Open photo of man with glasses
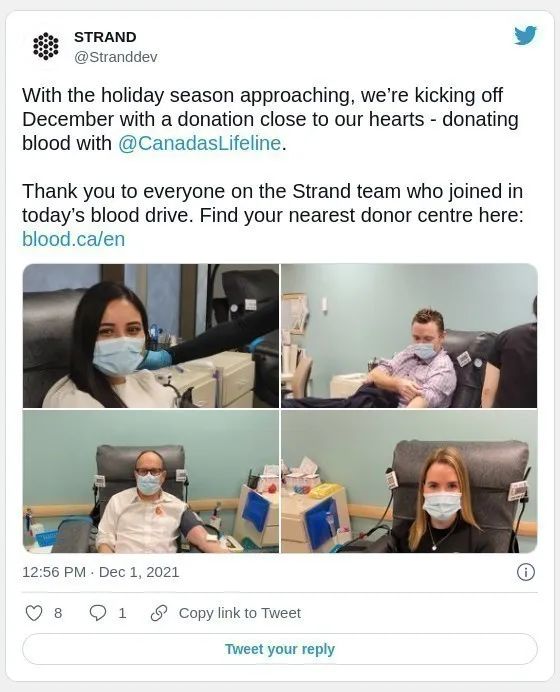Screen dimensions: 560x692 pyautogui.click(x=151, y=481)
